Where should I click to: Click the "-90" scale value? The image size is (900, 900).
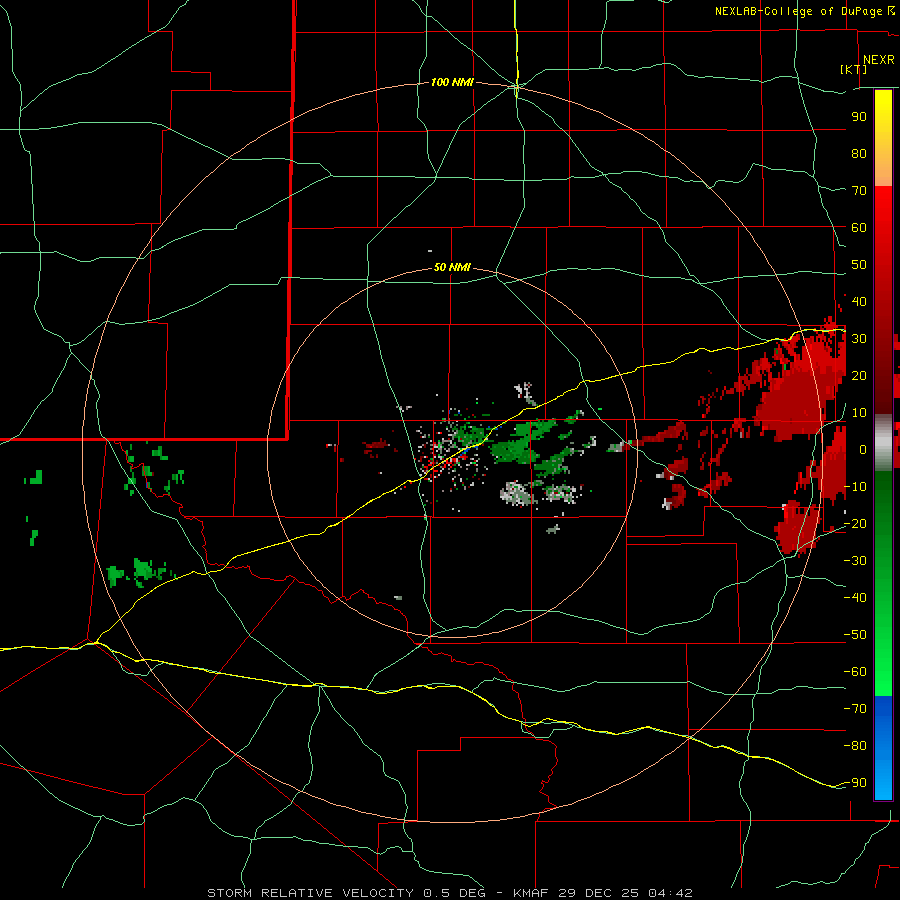point(856,783)
